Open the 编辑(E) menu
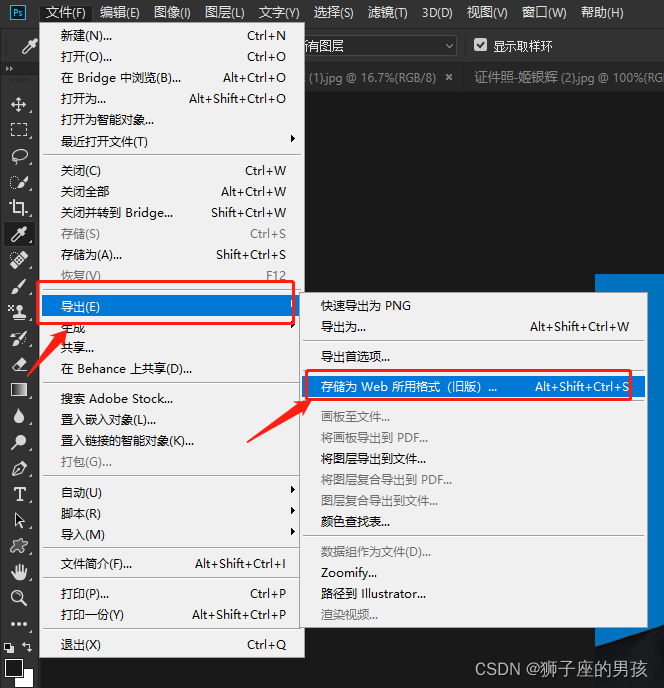This screenshot has height=688, width=664. tap(119, 12)
